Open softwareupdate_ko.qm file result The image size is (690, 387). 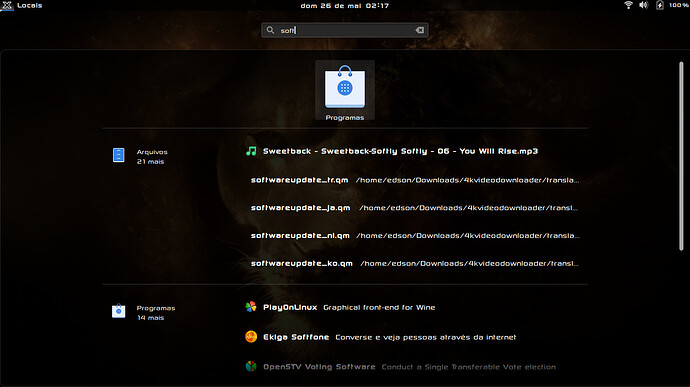(x=414, y=263)
